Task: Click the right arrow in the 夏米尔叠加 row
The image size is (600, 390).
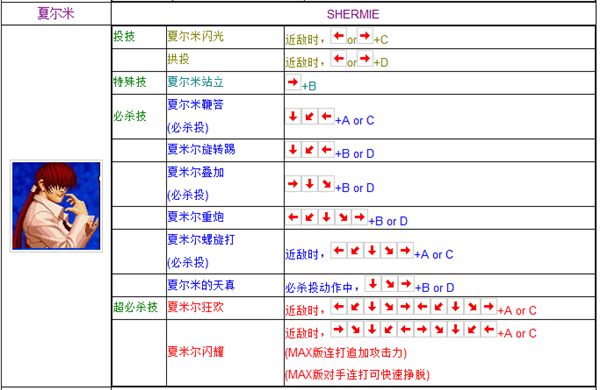Action: coord(293,184)
